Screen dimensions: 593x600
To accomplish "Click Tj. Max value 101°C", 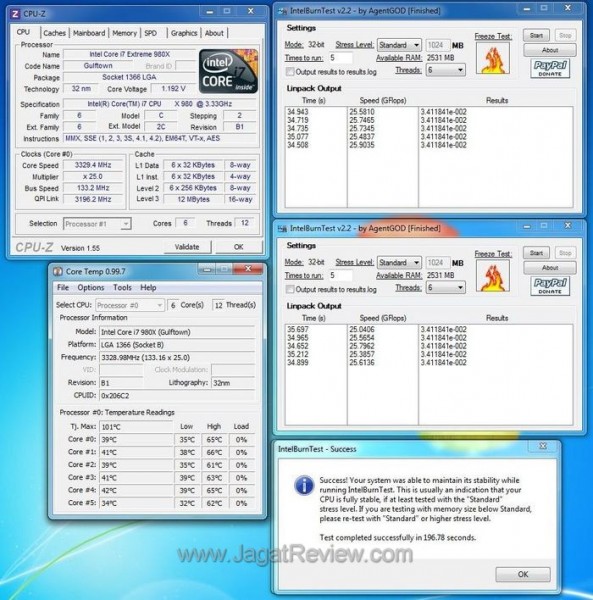I will (136, 427).
